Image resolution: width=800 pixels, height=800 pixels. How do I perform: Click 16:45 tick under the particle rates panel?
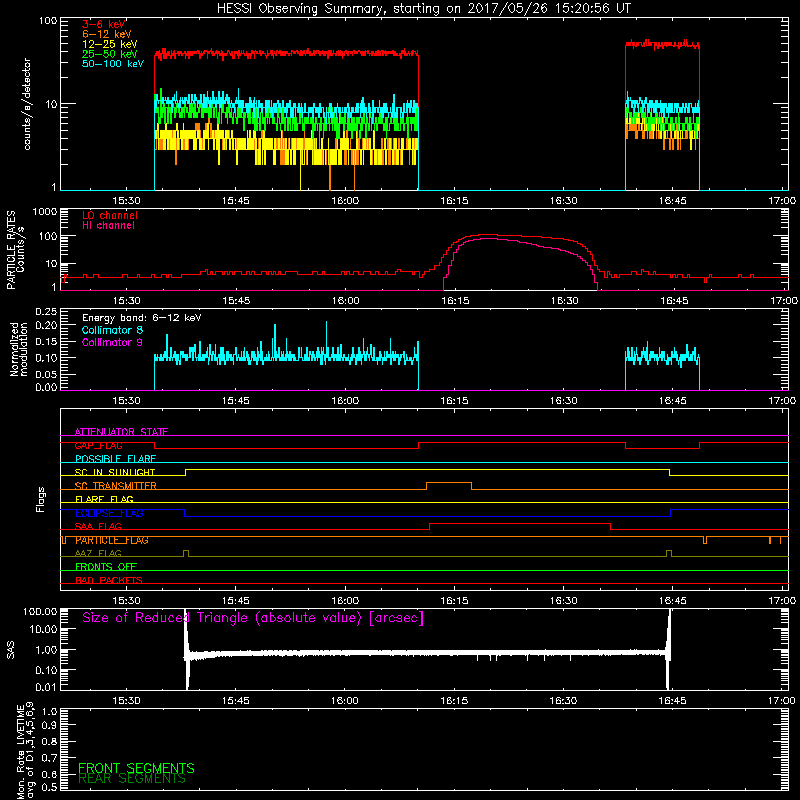[673, 301]
